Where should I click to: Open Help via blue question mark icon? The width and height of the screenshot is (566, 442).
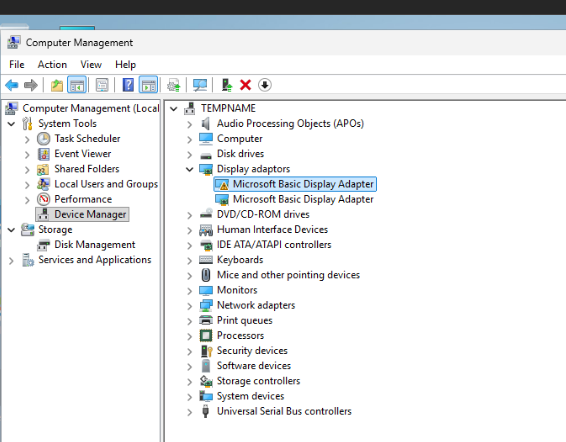(128, 85)
